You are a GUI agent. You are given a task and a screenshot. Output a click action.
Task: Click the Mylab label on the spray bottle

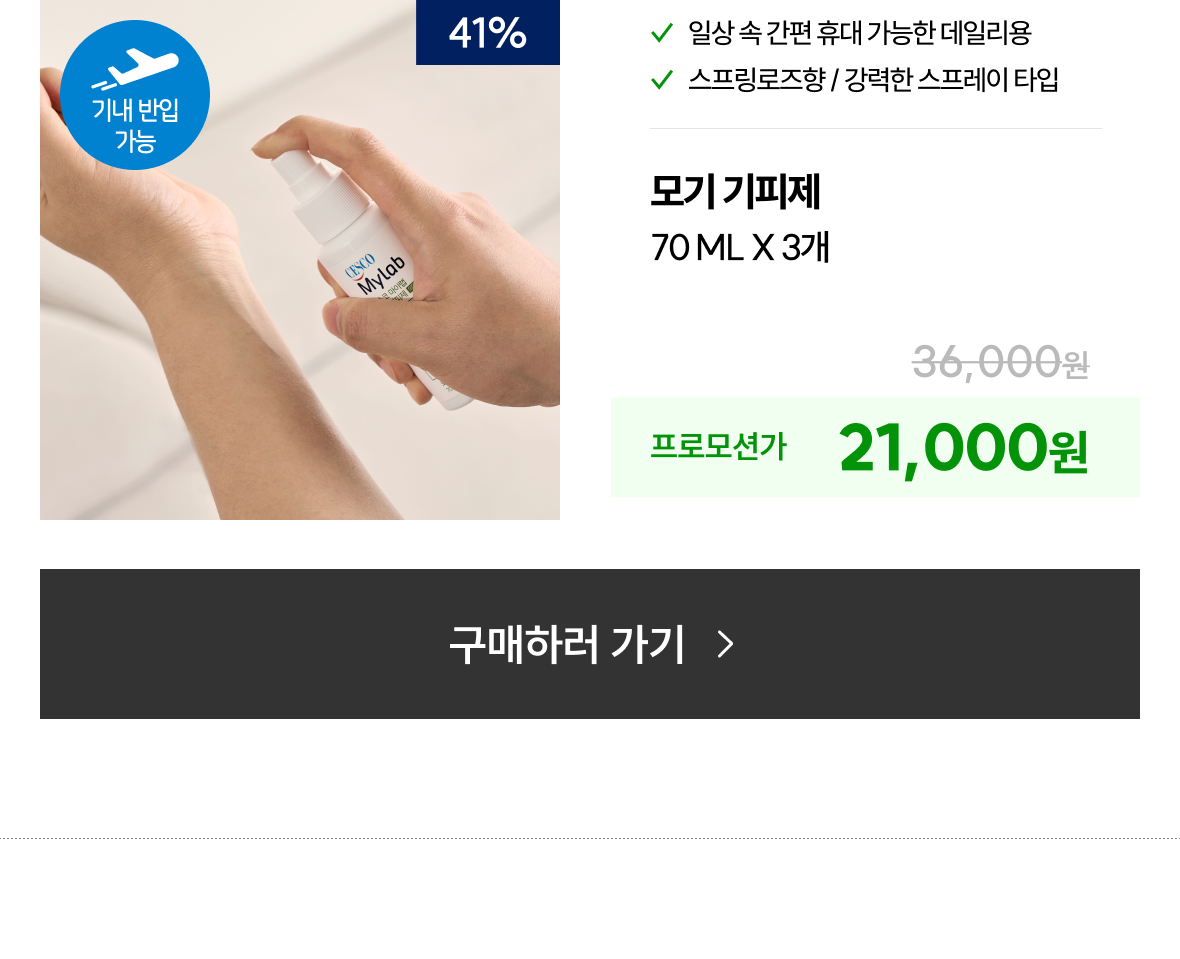pos(382,275)
